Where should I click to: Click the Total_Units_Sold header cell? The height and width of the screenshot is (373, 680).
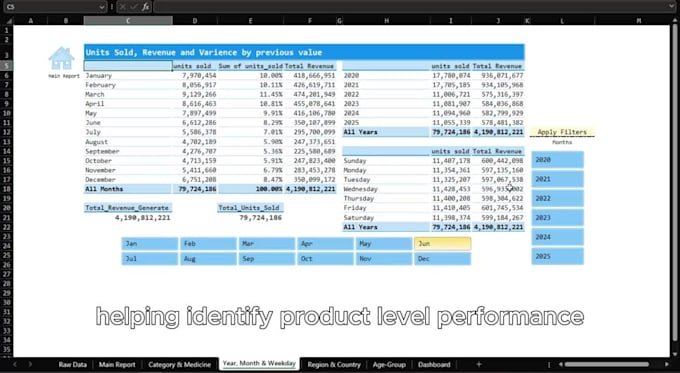(249, 208)
